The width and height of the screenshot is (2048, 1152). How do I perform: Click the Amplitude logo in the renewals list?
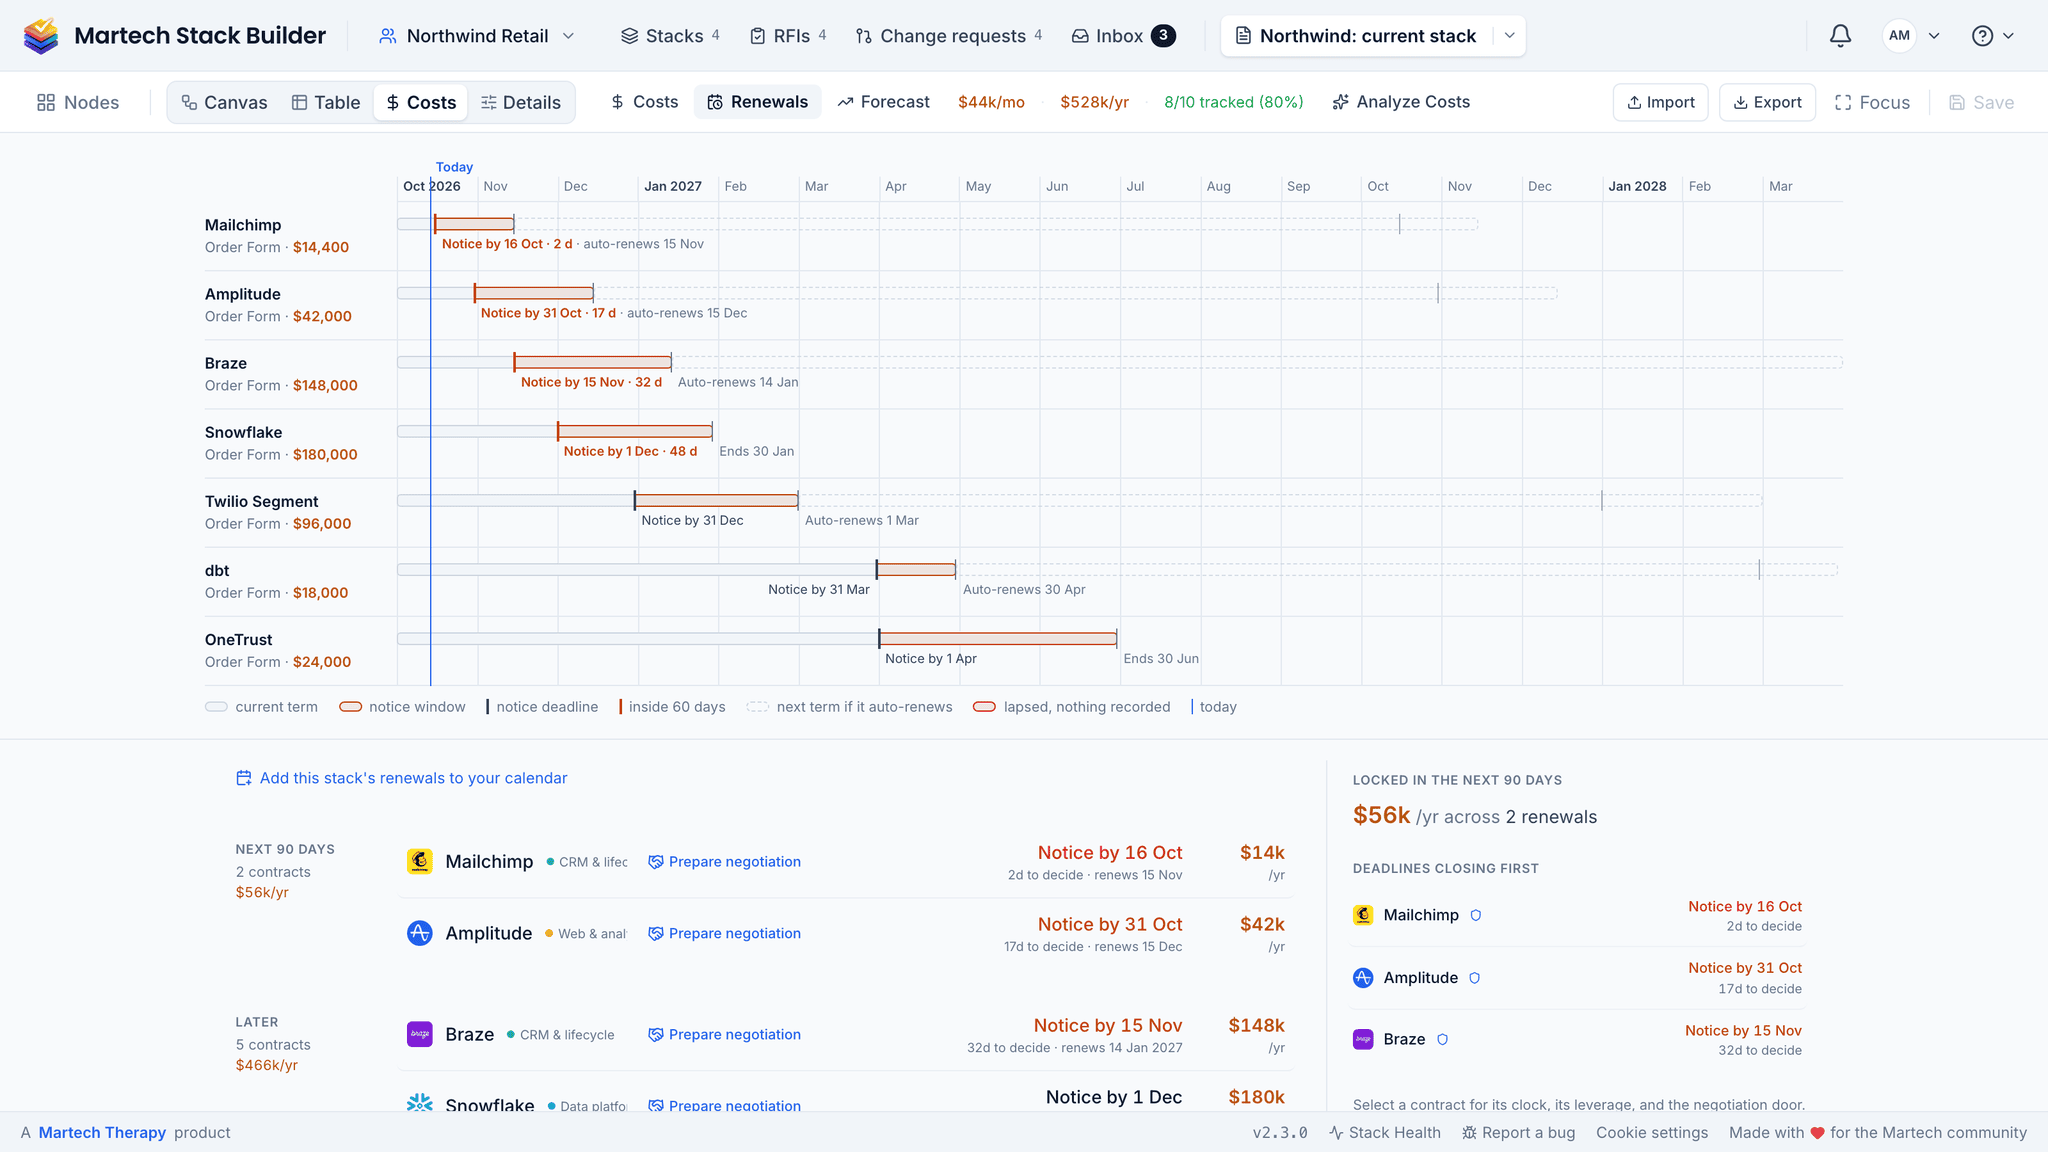click(x=420, y=933)
